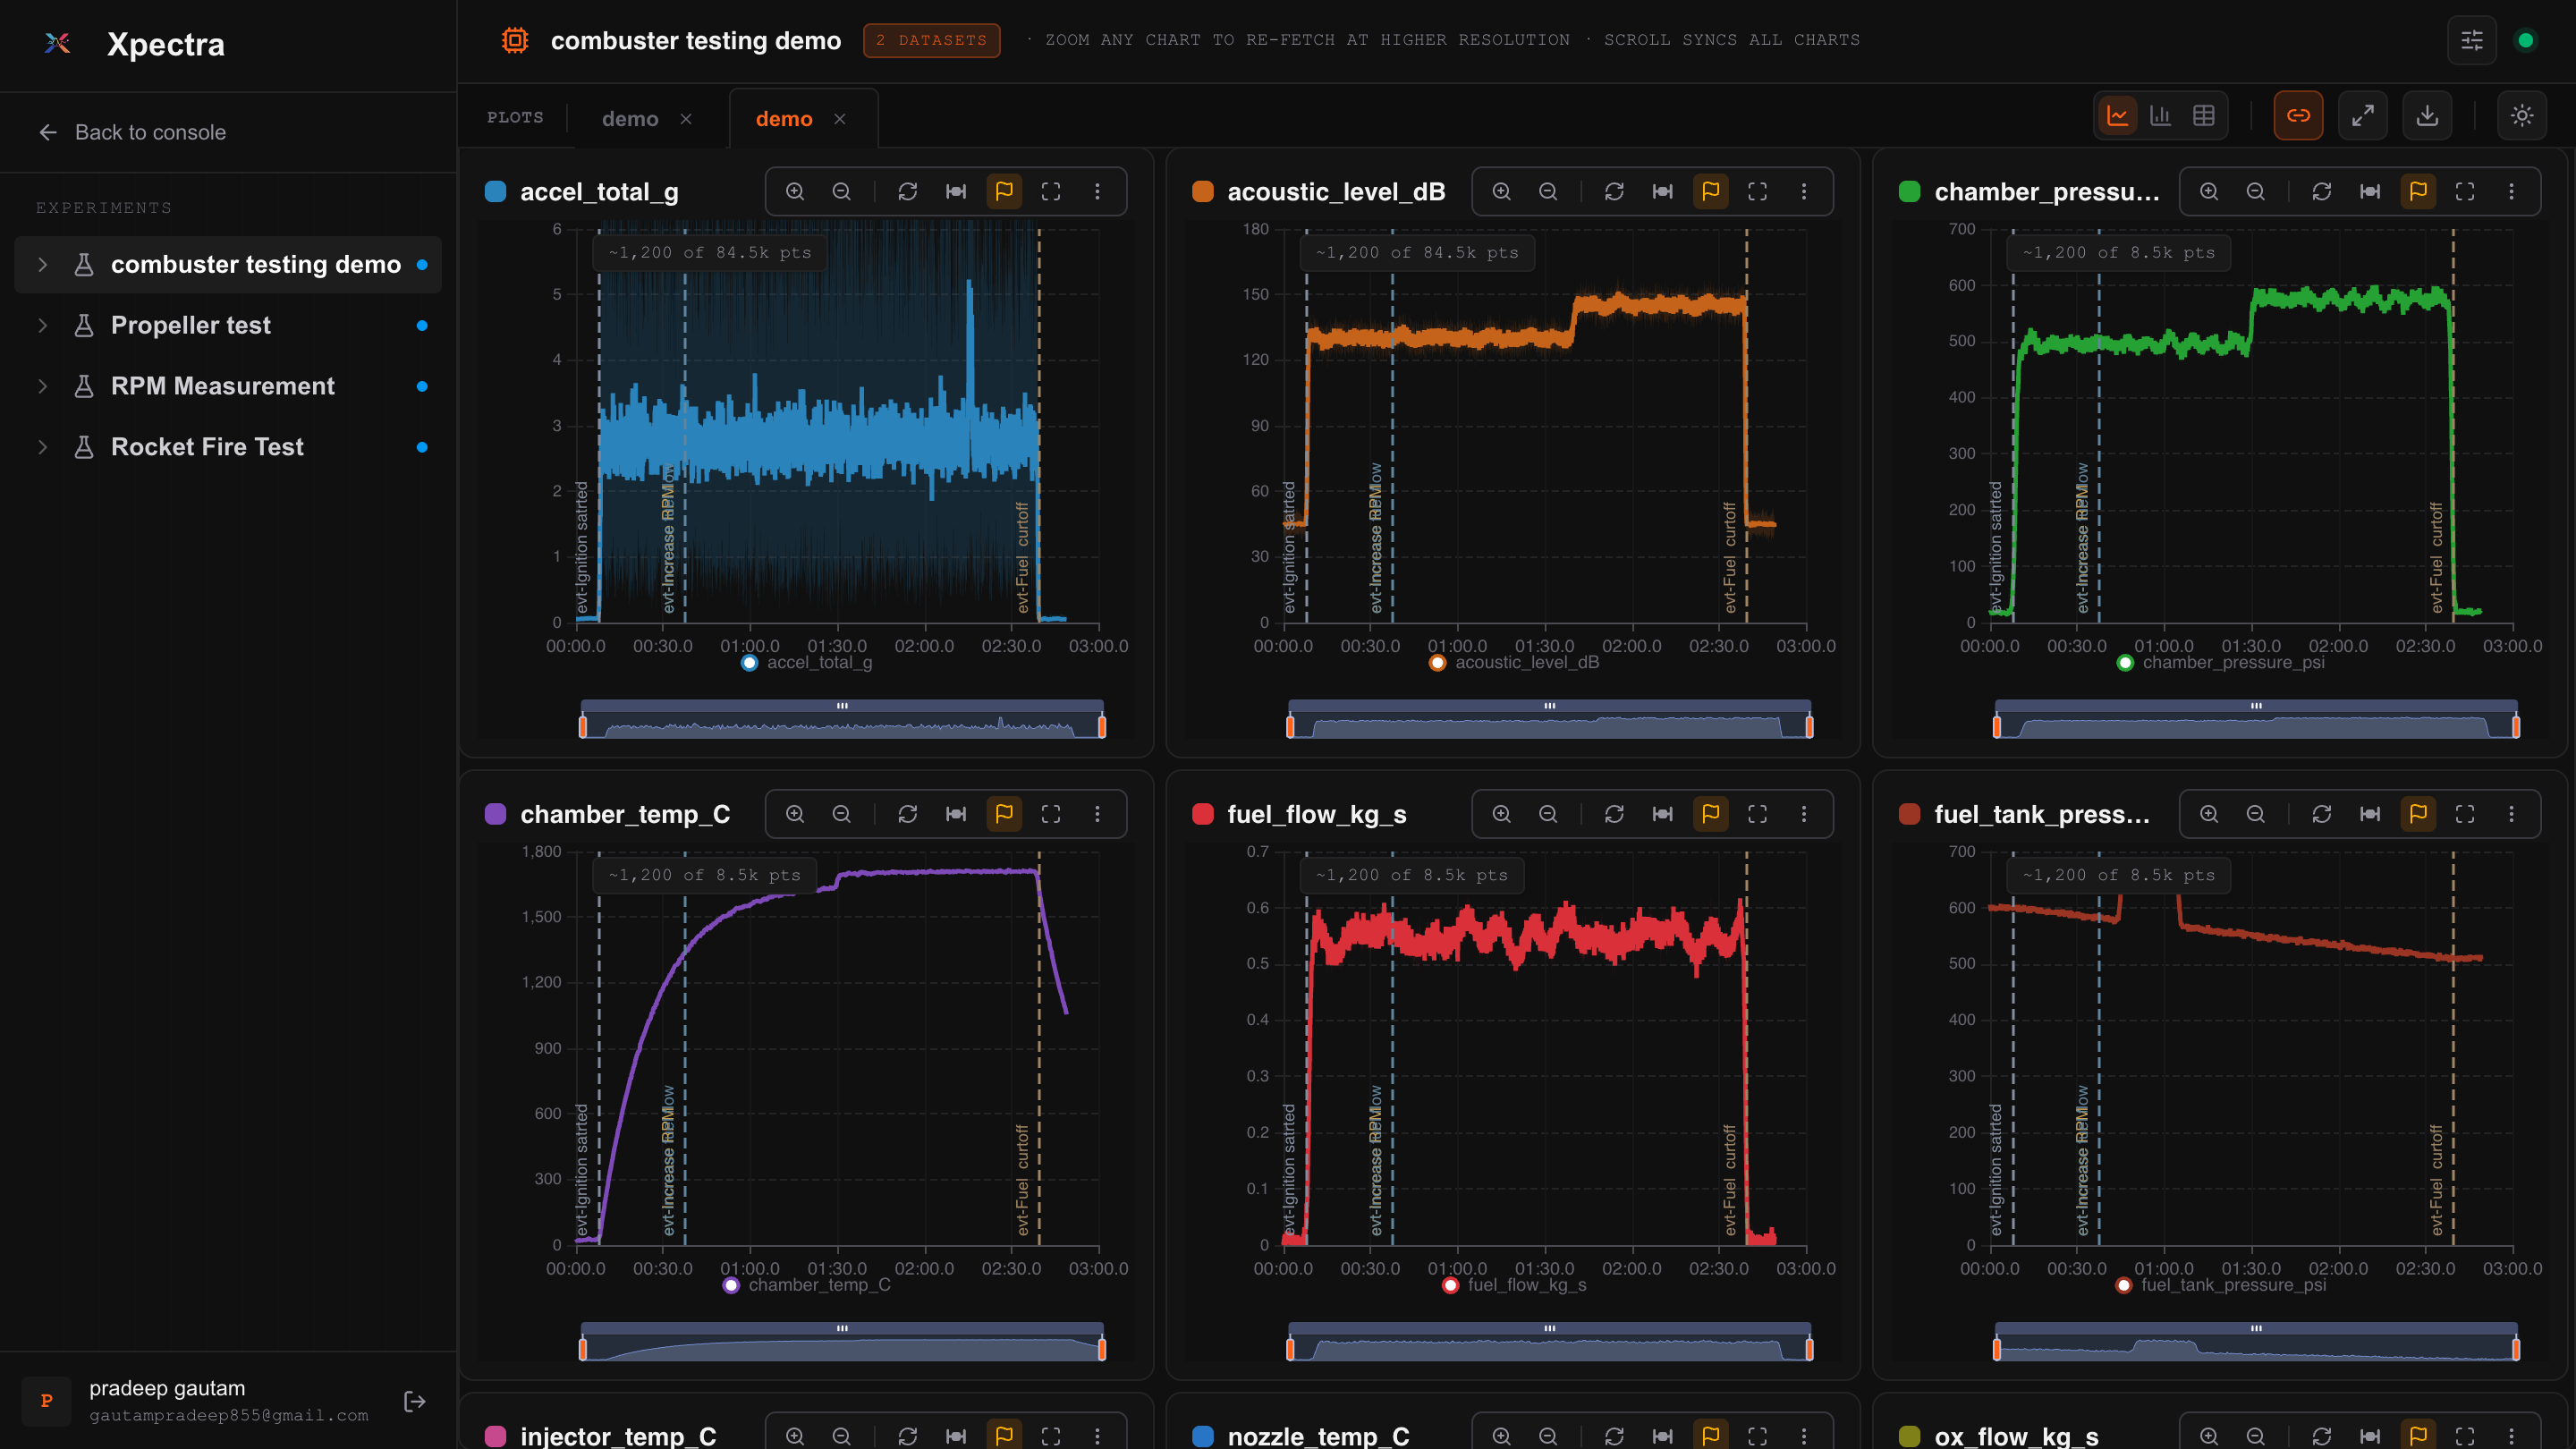The width and height of the screenshot is (2576, 1449).
Task: Switch to bar chart view mode
Action: click(2160, 116)
